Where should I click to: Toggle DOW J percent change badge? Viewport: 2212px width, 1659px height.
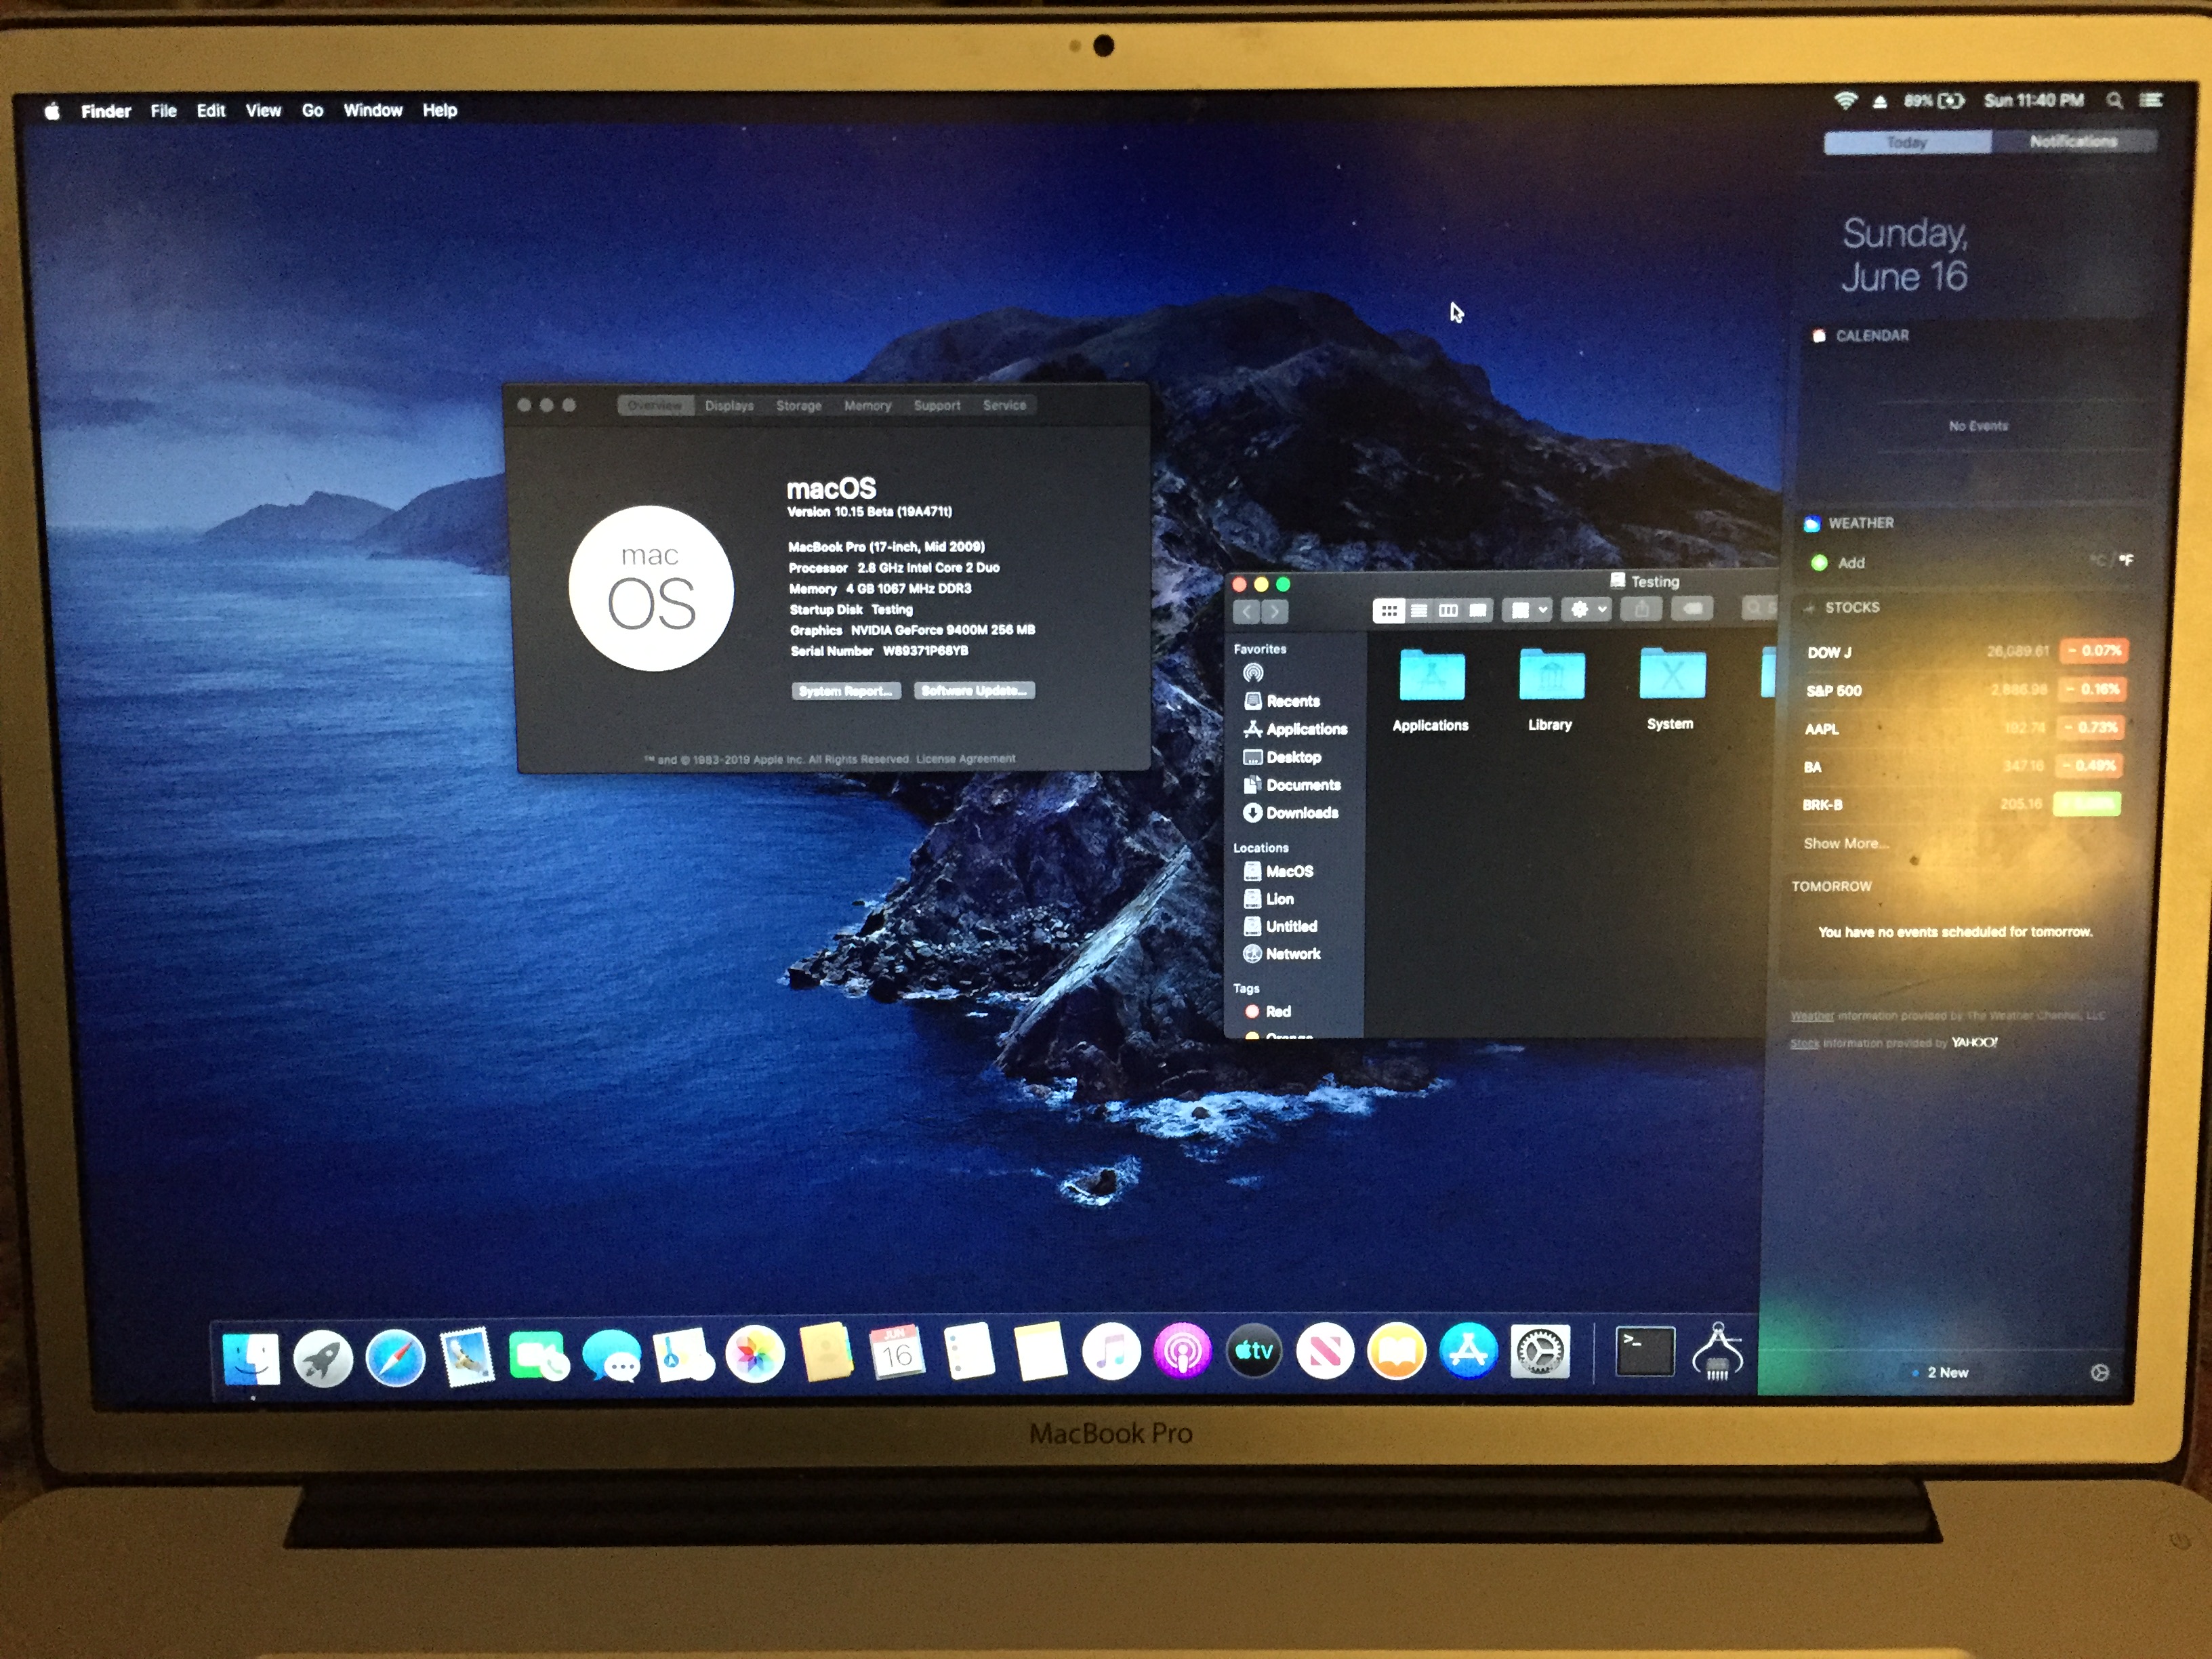pos(2094,650)
